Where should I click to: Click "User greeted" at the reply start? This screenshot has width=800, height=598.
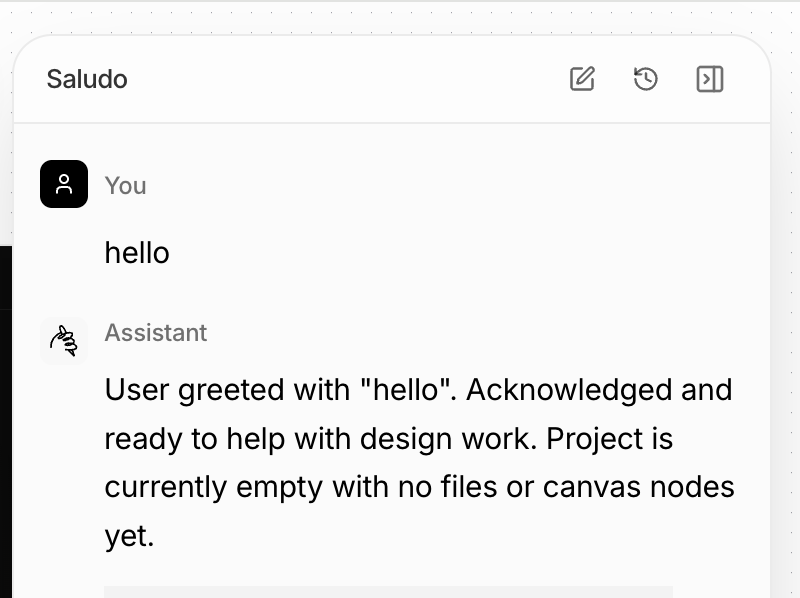[x=190, y=389]
